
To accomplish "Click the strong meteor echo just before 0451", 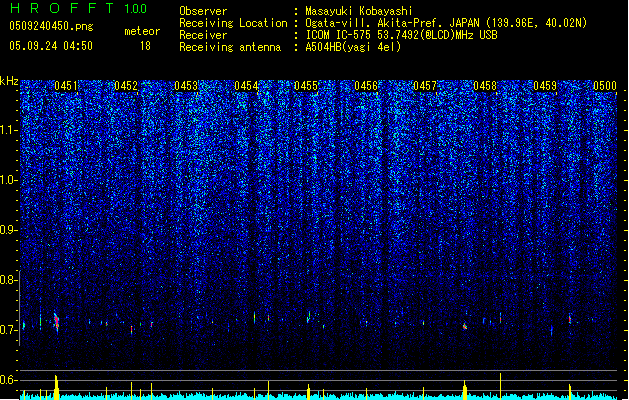I will pos(57,322).
